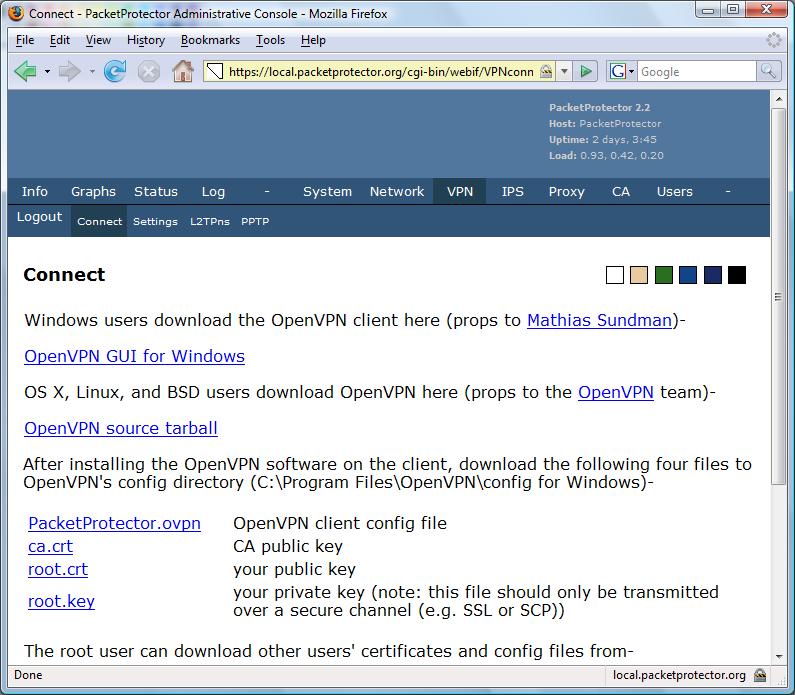Click the Firefox Back arrow button
Image resolution: width=795 pixels, height=695 pixels.
pos(25,71)
